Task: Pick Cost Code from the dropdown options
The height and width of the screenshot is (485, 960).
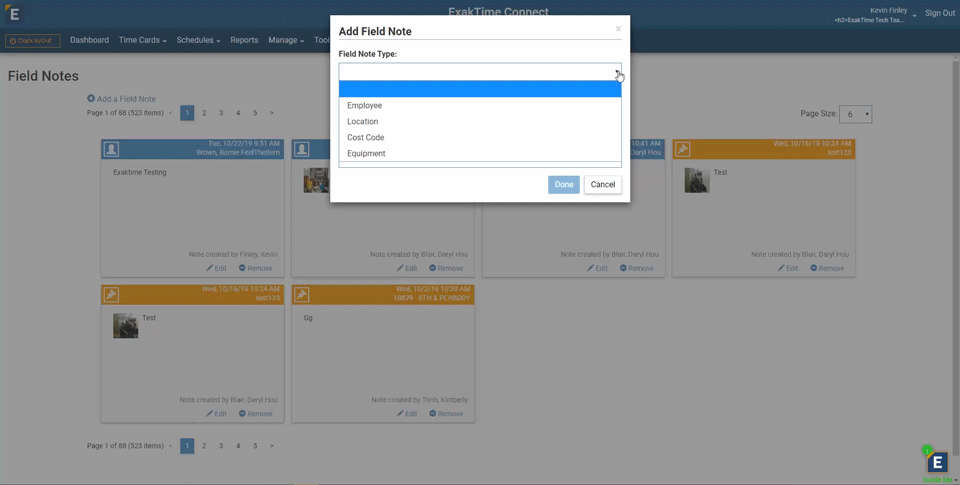Action: pos(366,138)
